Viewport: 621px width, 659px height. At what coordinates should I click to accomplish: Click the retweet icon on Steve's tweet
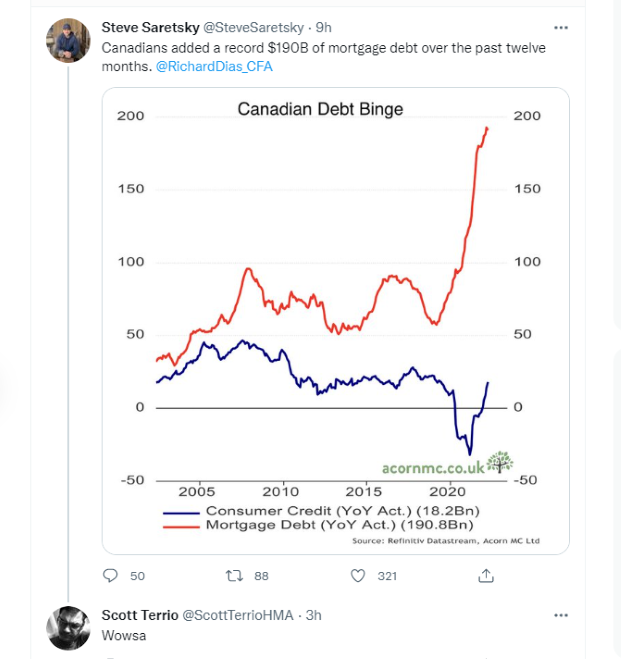pyautogui.click(x=234, y=575)
